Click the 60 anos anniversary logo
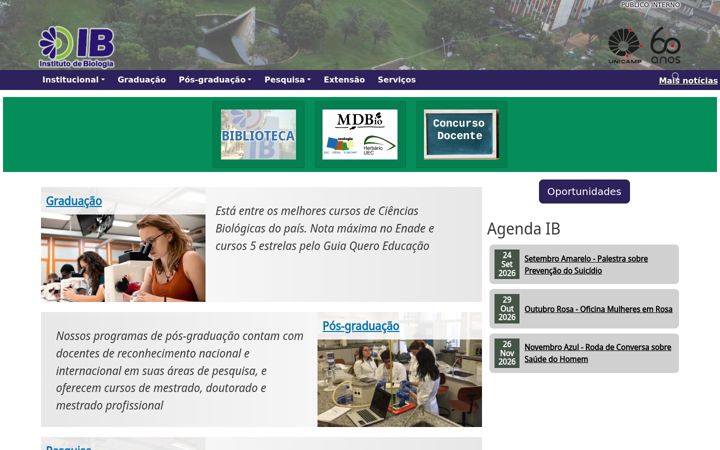 coord(665,45)
